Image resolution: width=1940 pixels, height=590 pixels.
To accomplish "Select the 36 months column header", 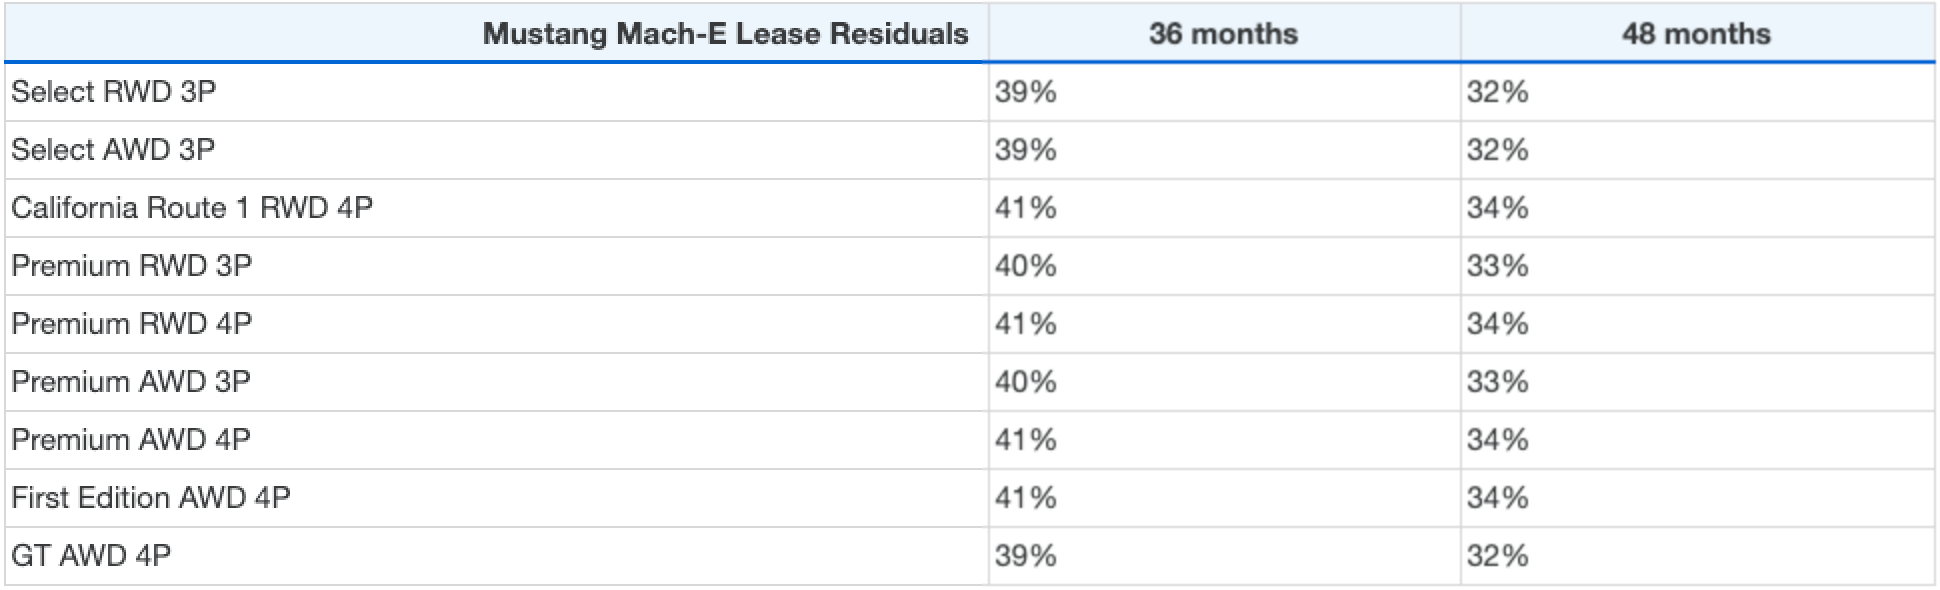I will (1223, 34).
